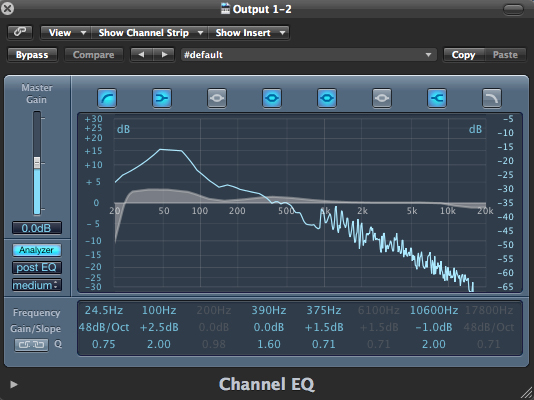The width and height of the screenshot is (534, 400).
Task: Click the 0.75 Q value
Action: click(104, 344)
